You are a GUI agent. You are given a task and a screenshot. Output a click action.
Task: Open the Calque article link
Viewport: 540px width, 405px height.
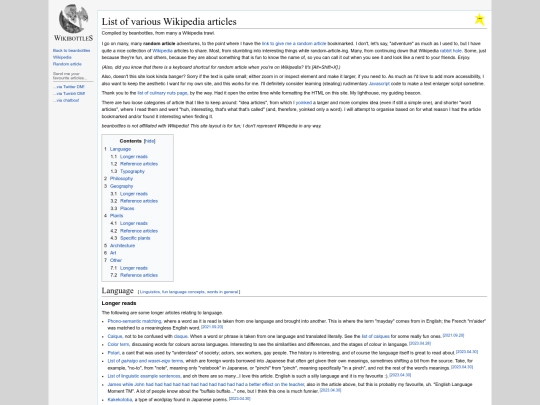click(x=115, y=336)
